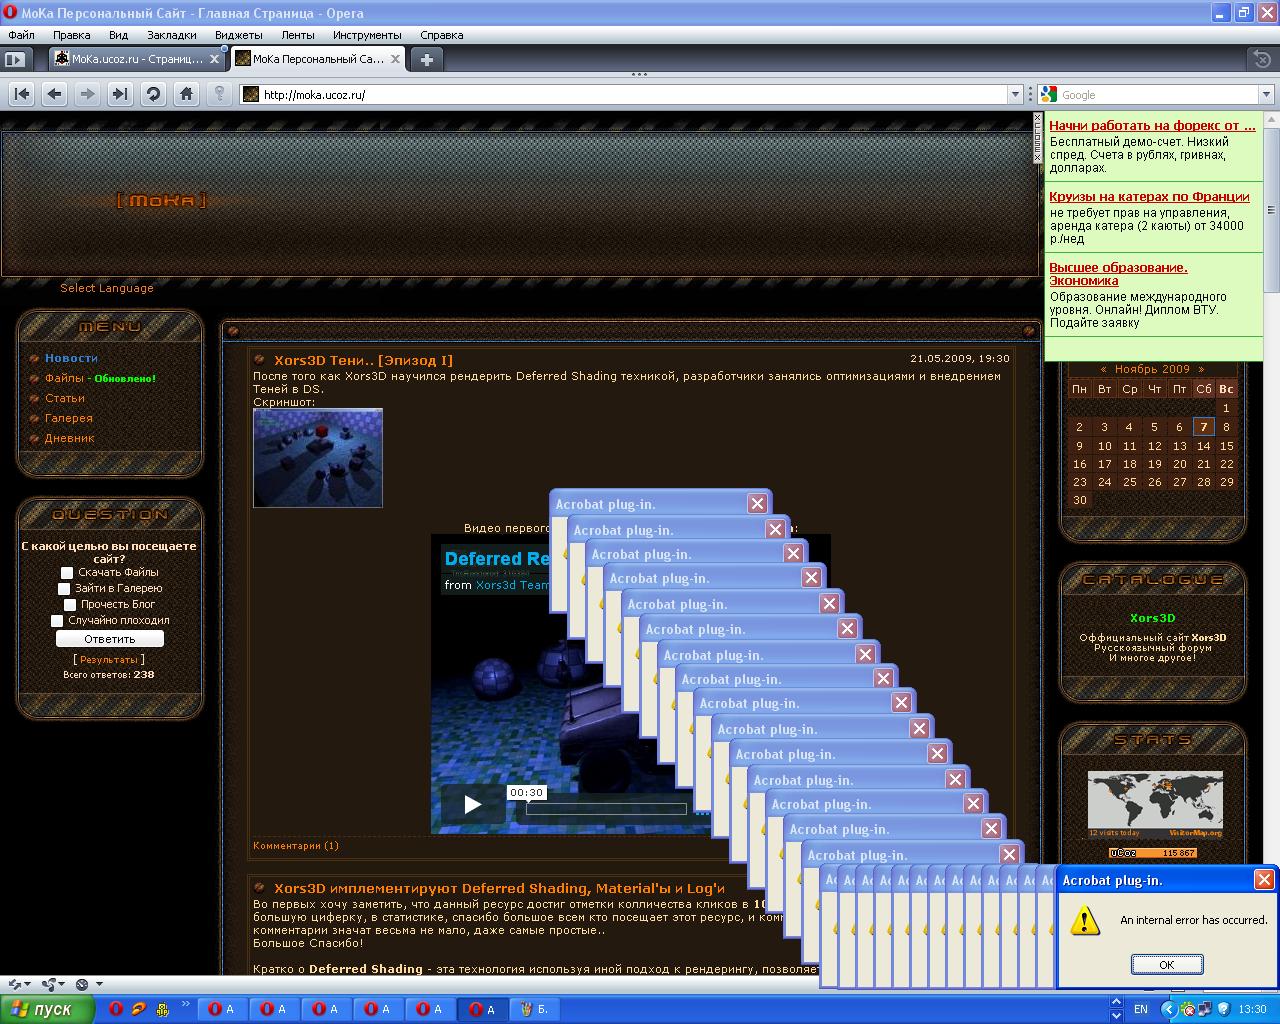
Task: Toggle the Opera side panel button
Action: click(14, 59)
